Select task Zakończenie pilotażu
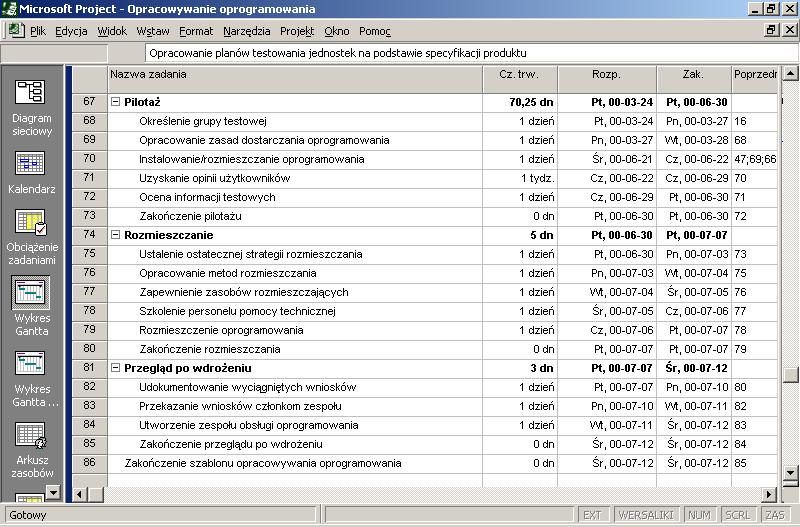The height and width of the screenshot is (527, 800). point(190,216)
